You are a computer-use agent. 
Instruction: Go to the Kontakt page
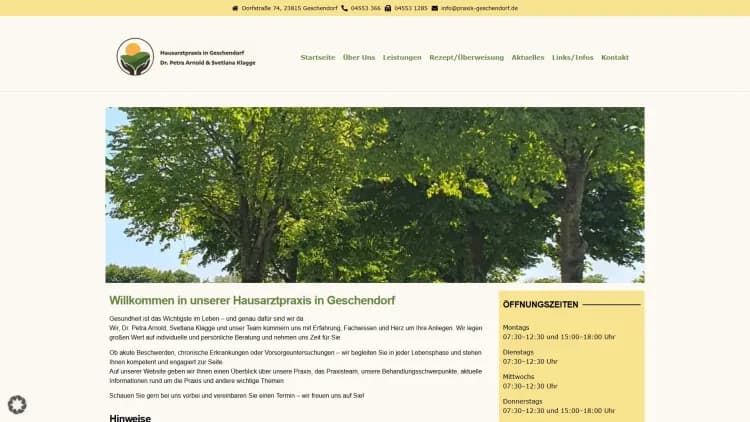coord(615,57)
